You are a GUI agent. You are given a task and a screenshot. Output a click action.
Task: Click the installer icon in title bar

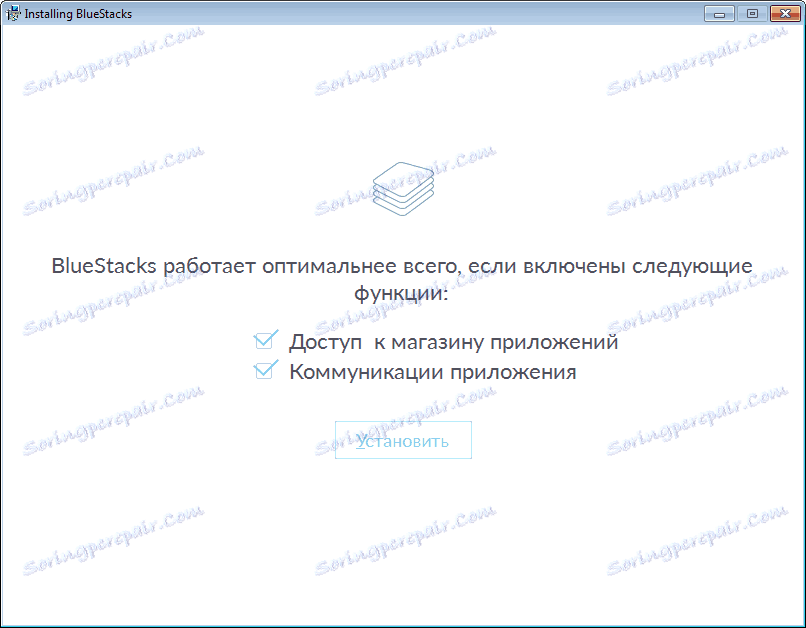pyautogui.click(x=12, y=13)
